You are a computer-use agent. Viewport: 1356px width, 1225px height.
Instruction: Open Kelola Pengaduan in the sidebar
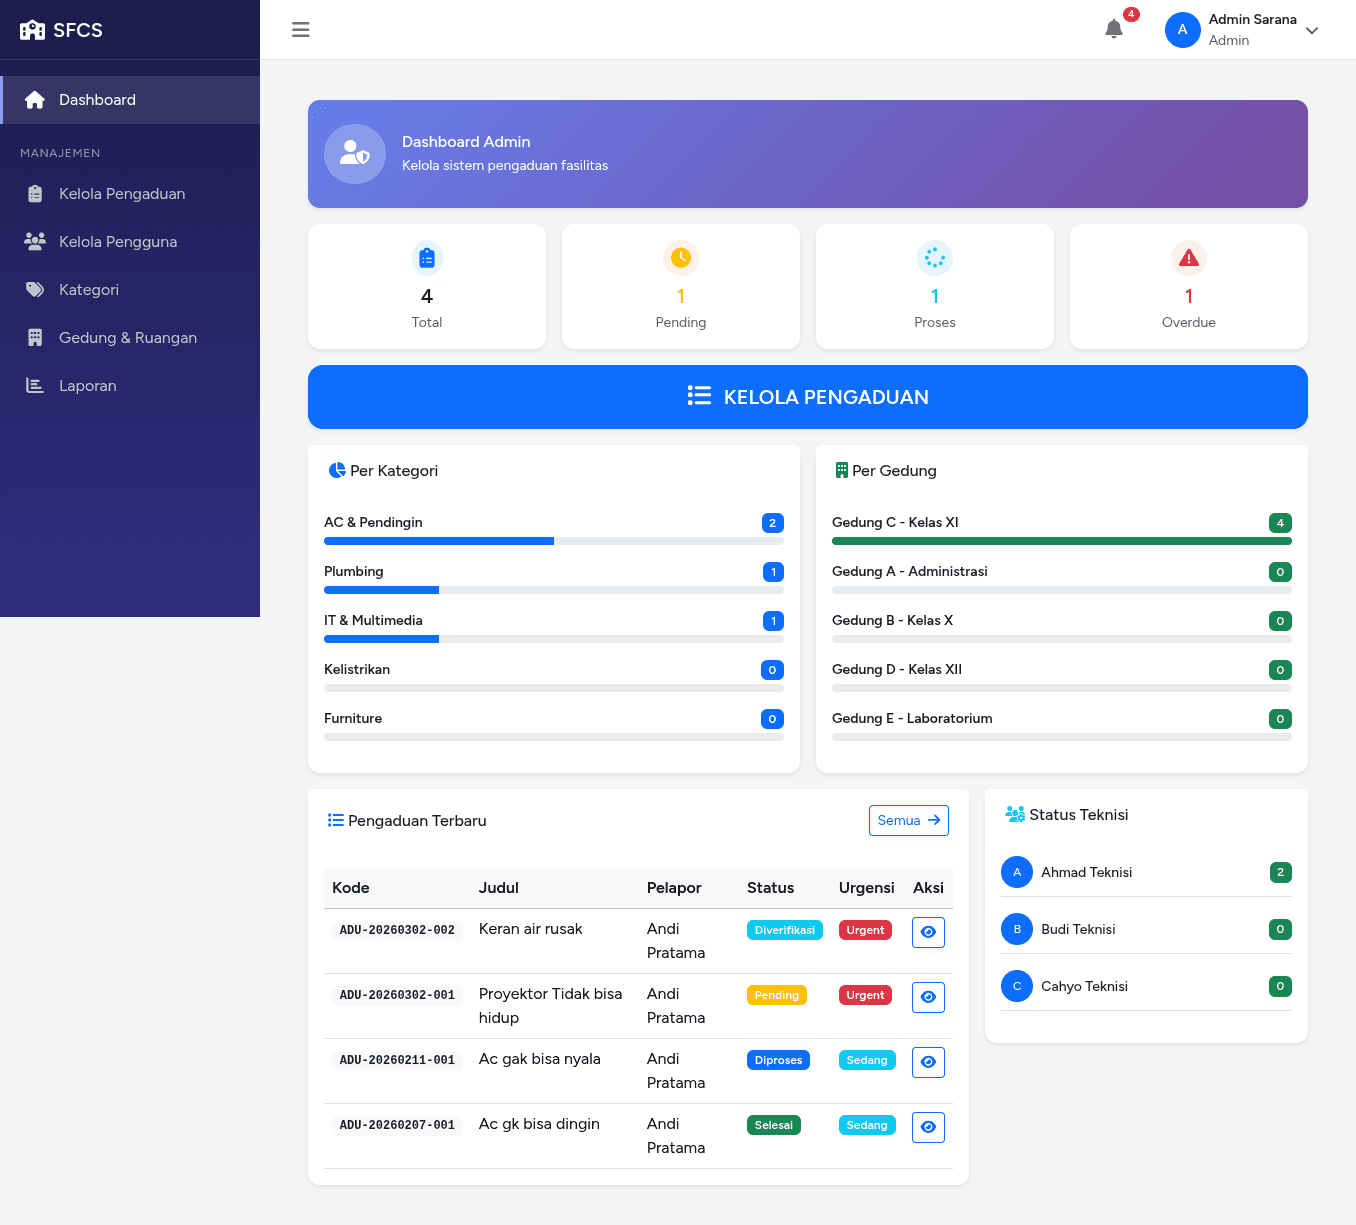122,194
